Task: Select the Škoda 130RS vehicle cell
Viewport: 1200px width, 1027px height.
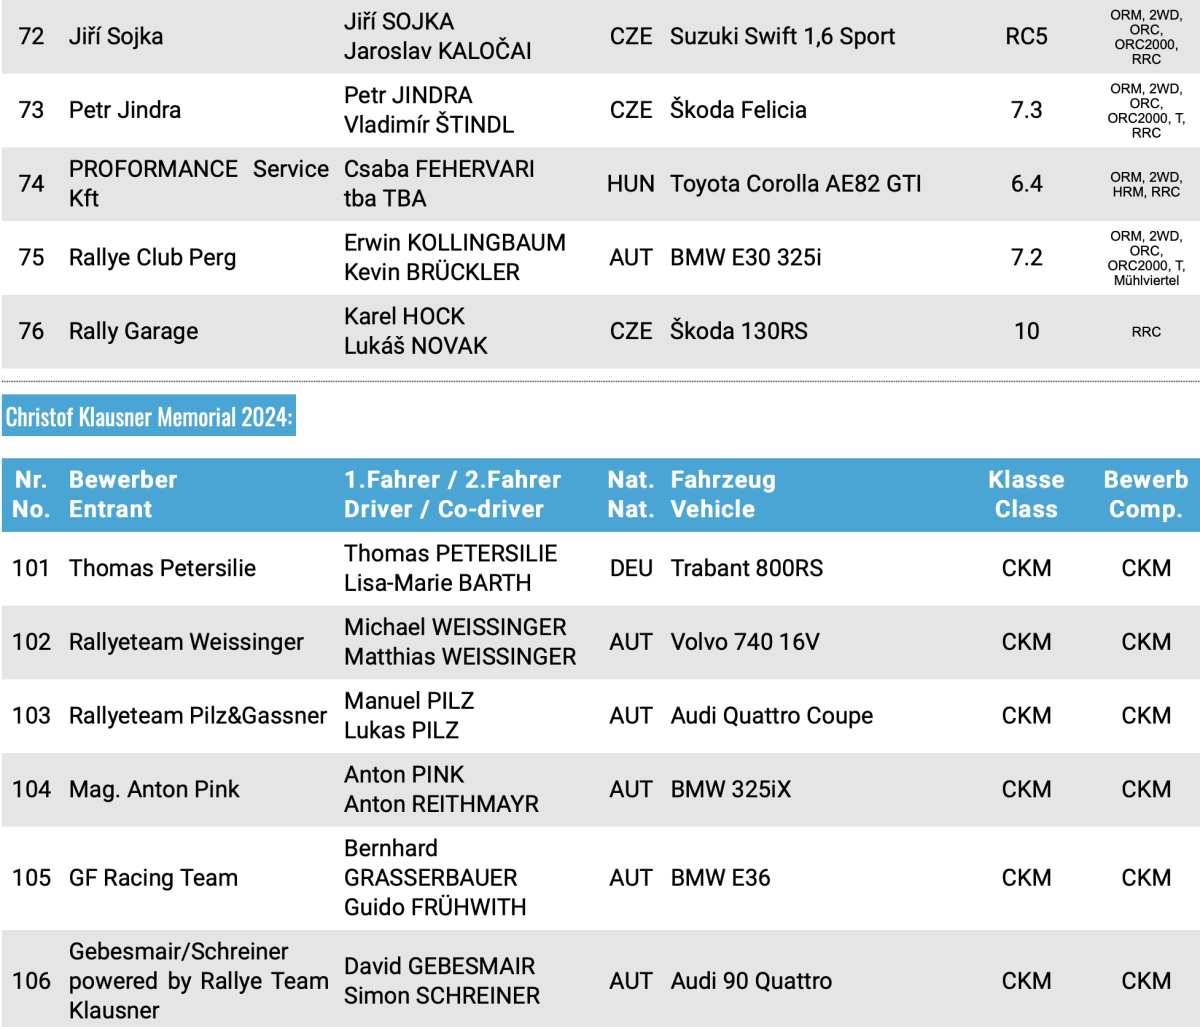Action: (x=738, y=331)
